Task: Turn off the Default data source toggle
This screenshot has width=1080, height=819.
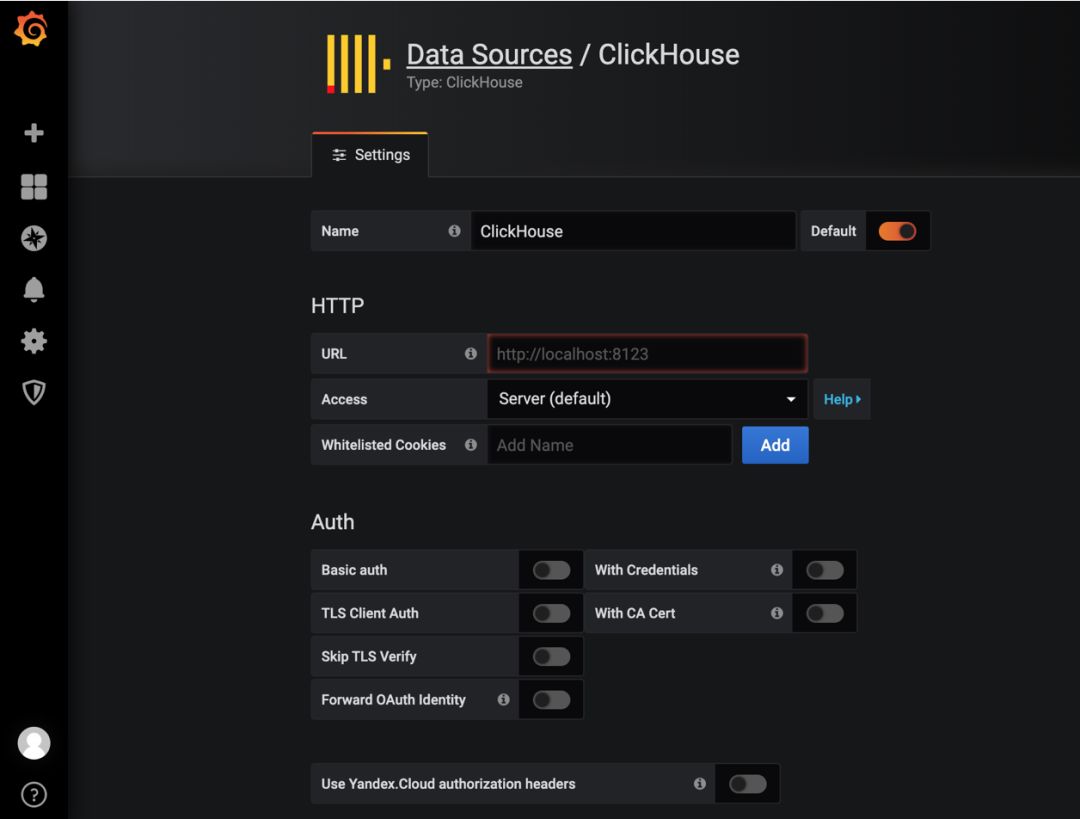Action: pyautogui.click(x=897, y=231)
